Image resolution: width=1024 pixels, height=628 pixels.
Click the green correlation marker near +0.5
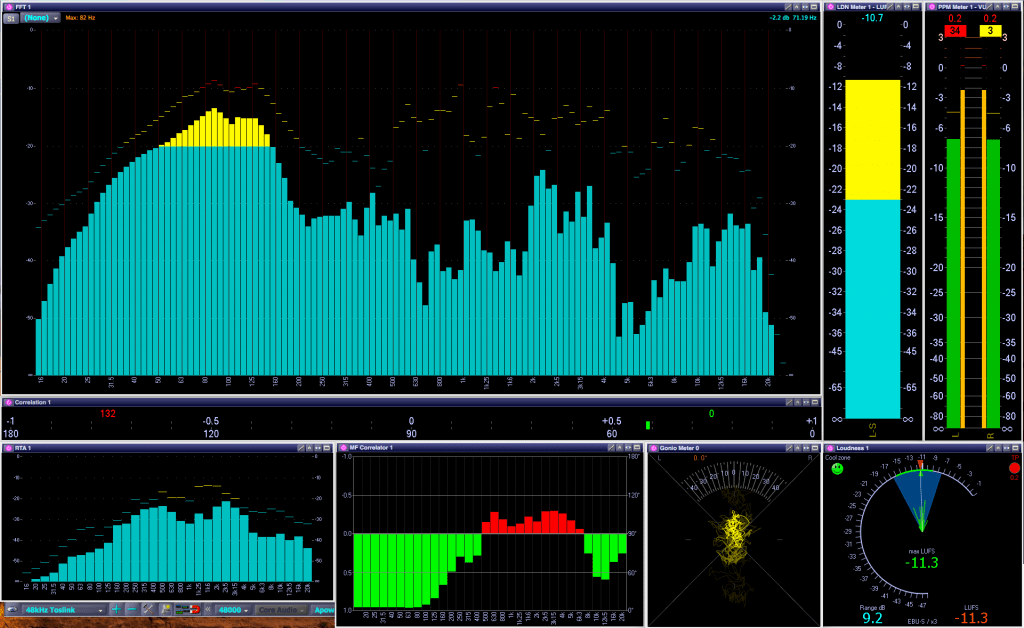click(x=648, y=425)
